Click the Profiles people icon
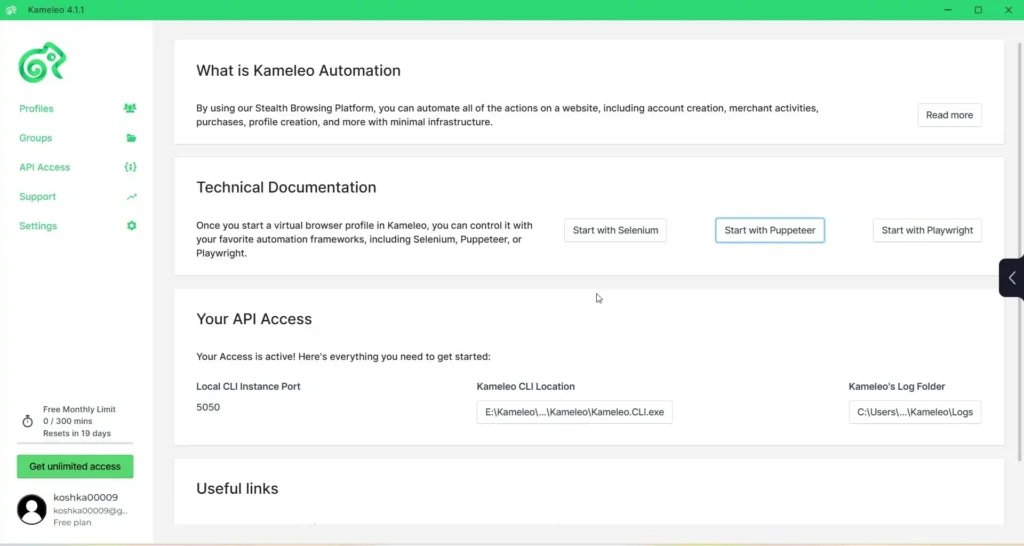 pyautogui.click(x=130, y=108)
